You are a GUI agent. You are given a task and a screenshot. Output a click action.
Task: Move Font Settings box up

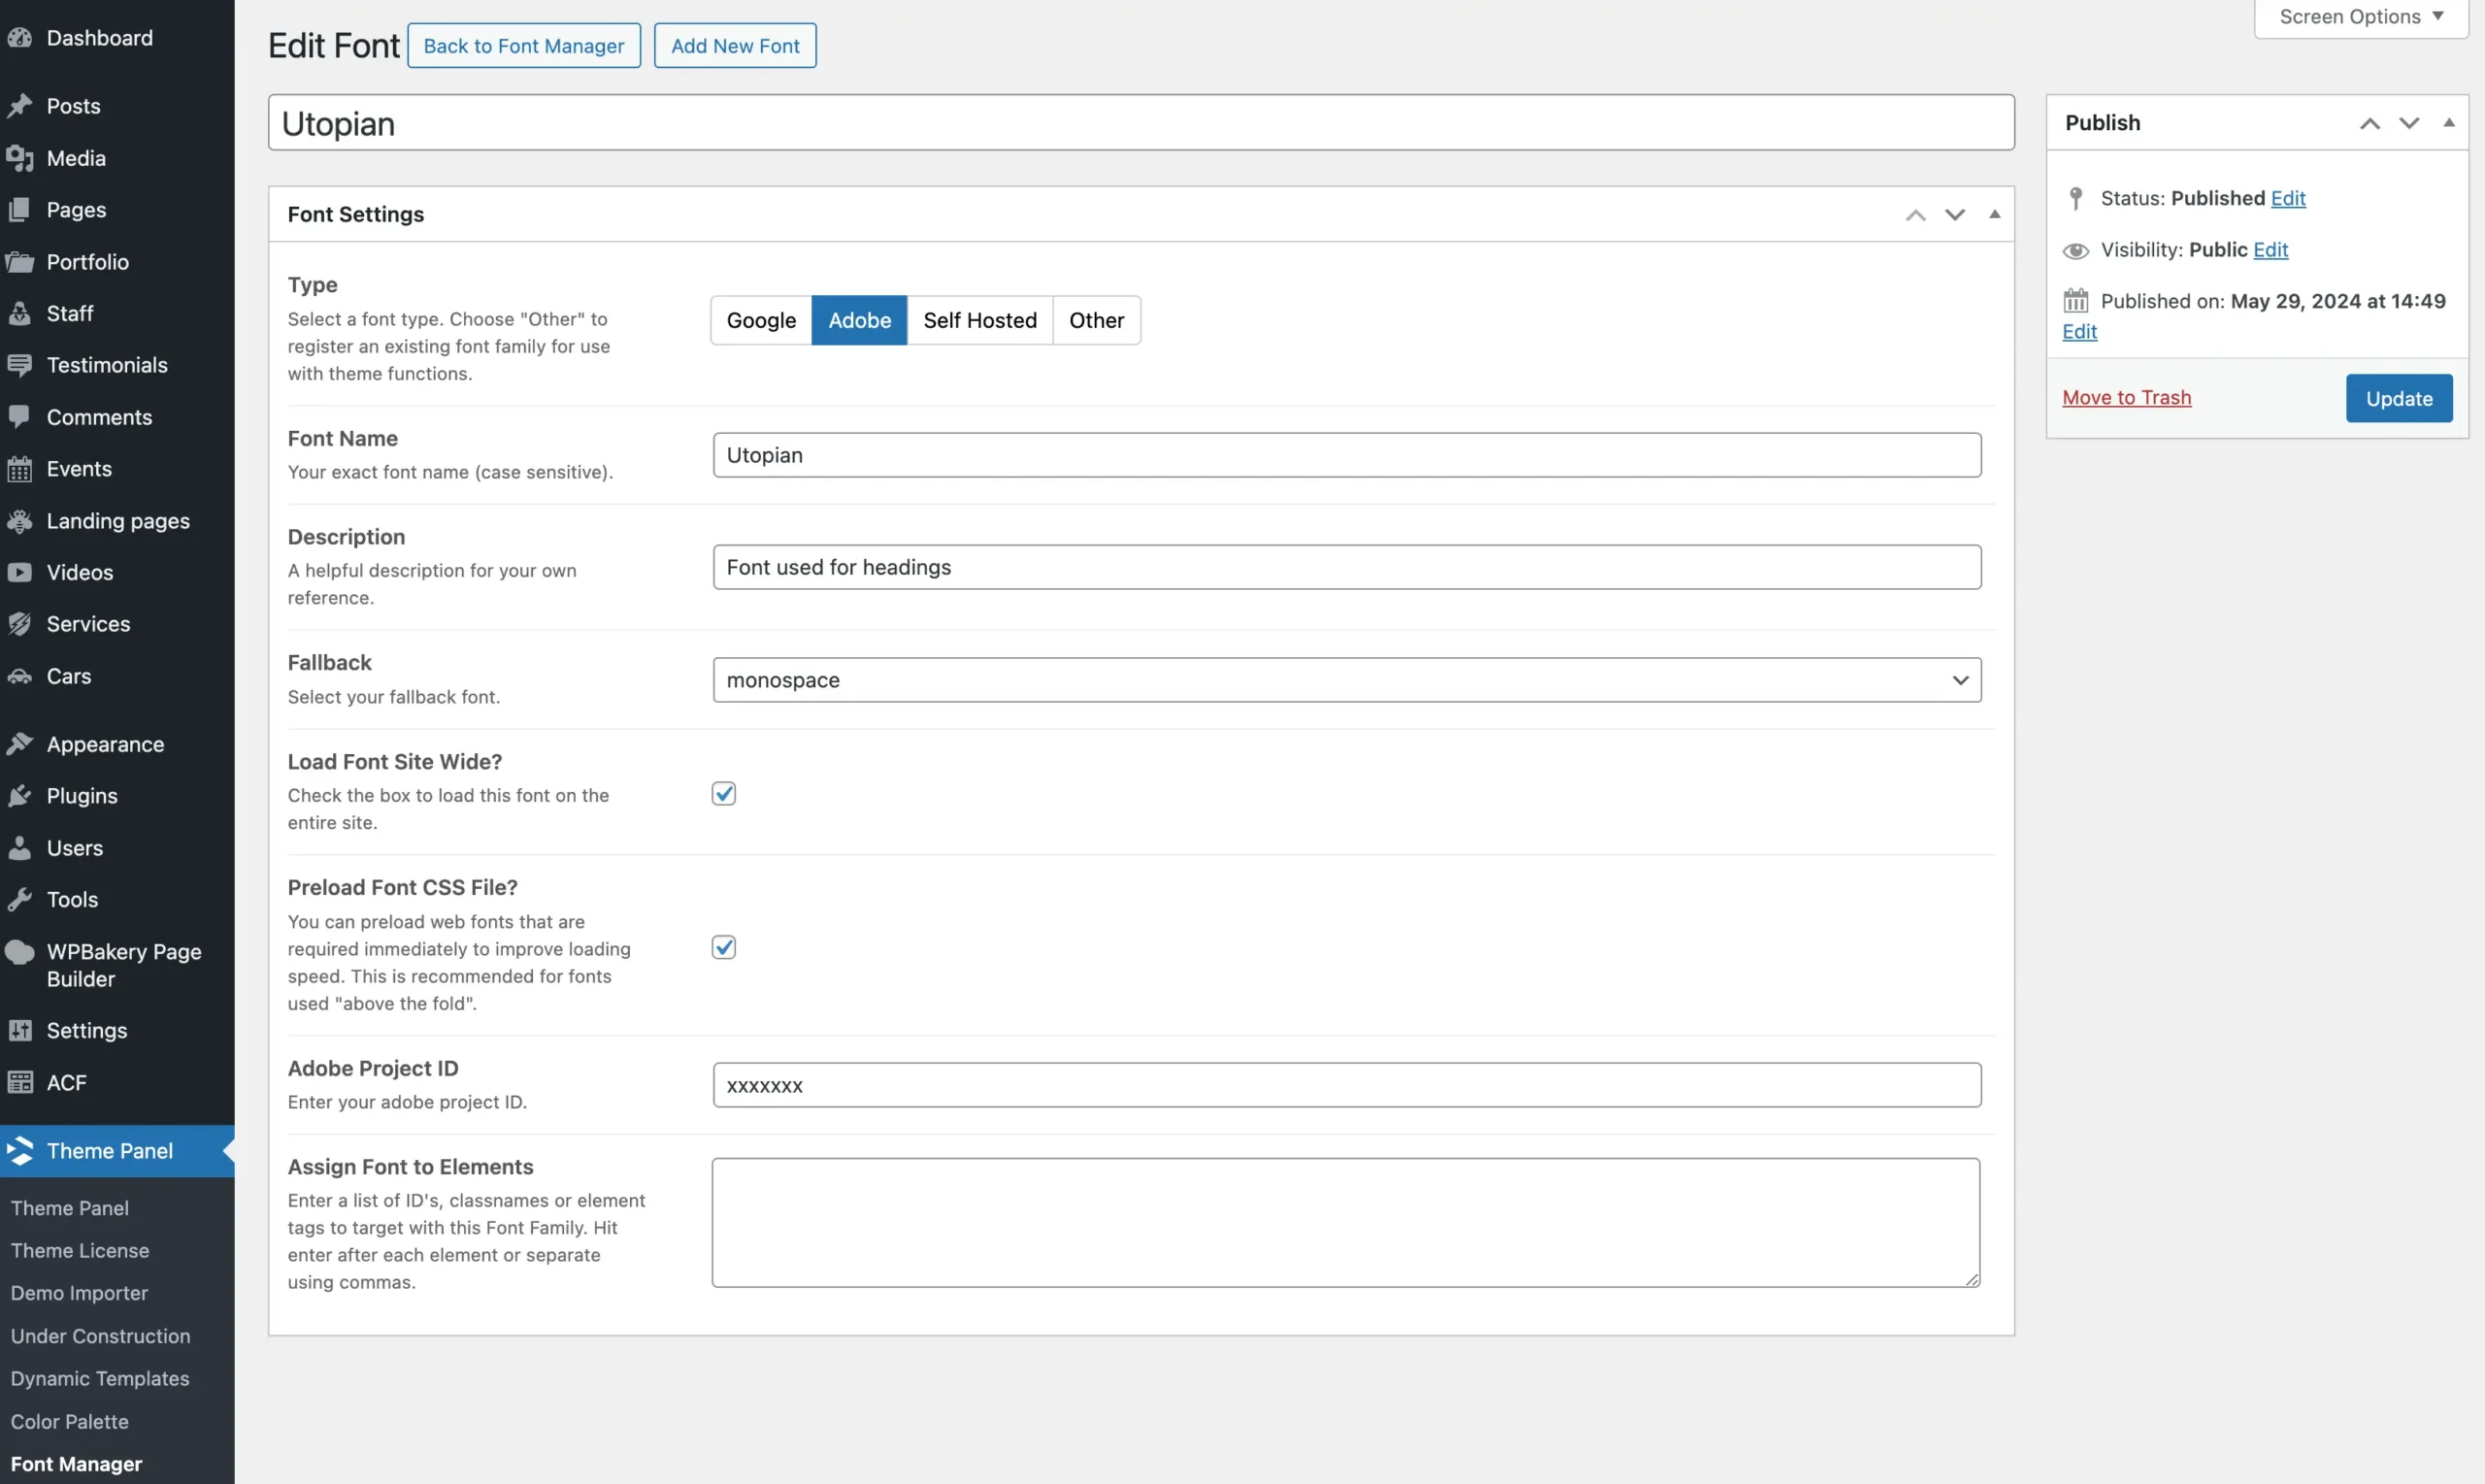click(x=1915, y=215)
